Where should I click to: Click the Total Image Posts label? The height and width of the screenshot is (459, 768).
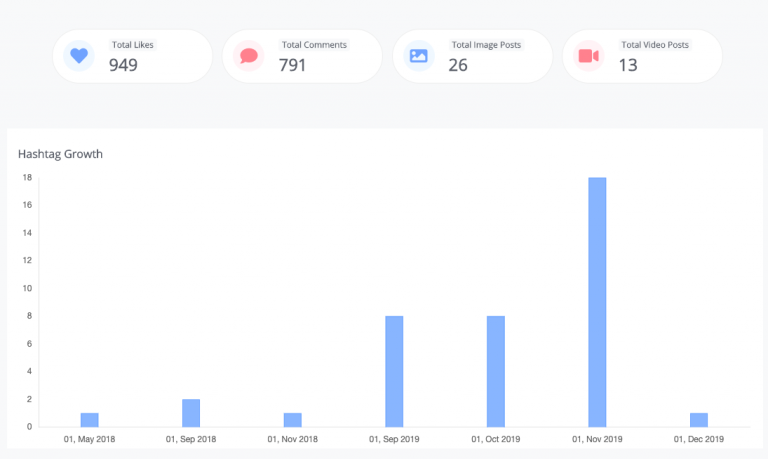point(486,45)
